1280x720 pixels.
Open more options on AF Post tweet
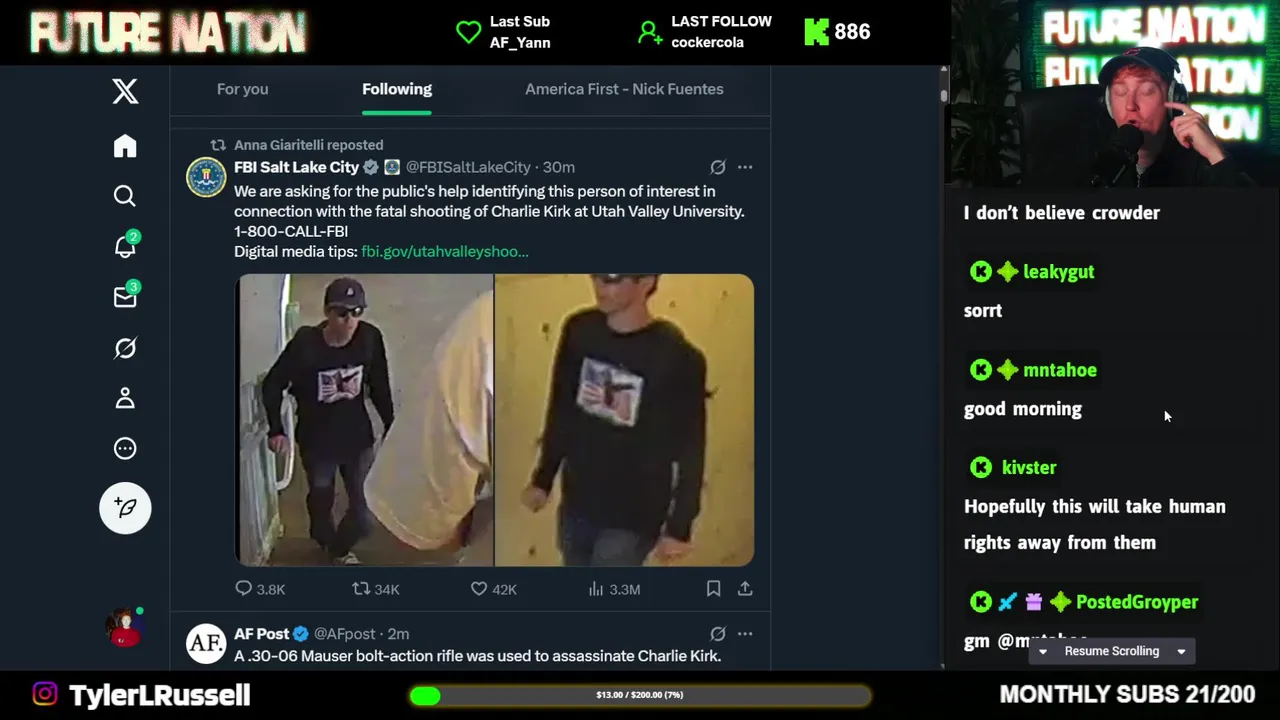coord(745,634)
